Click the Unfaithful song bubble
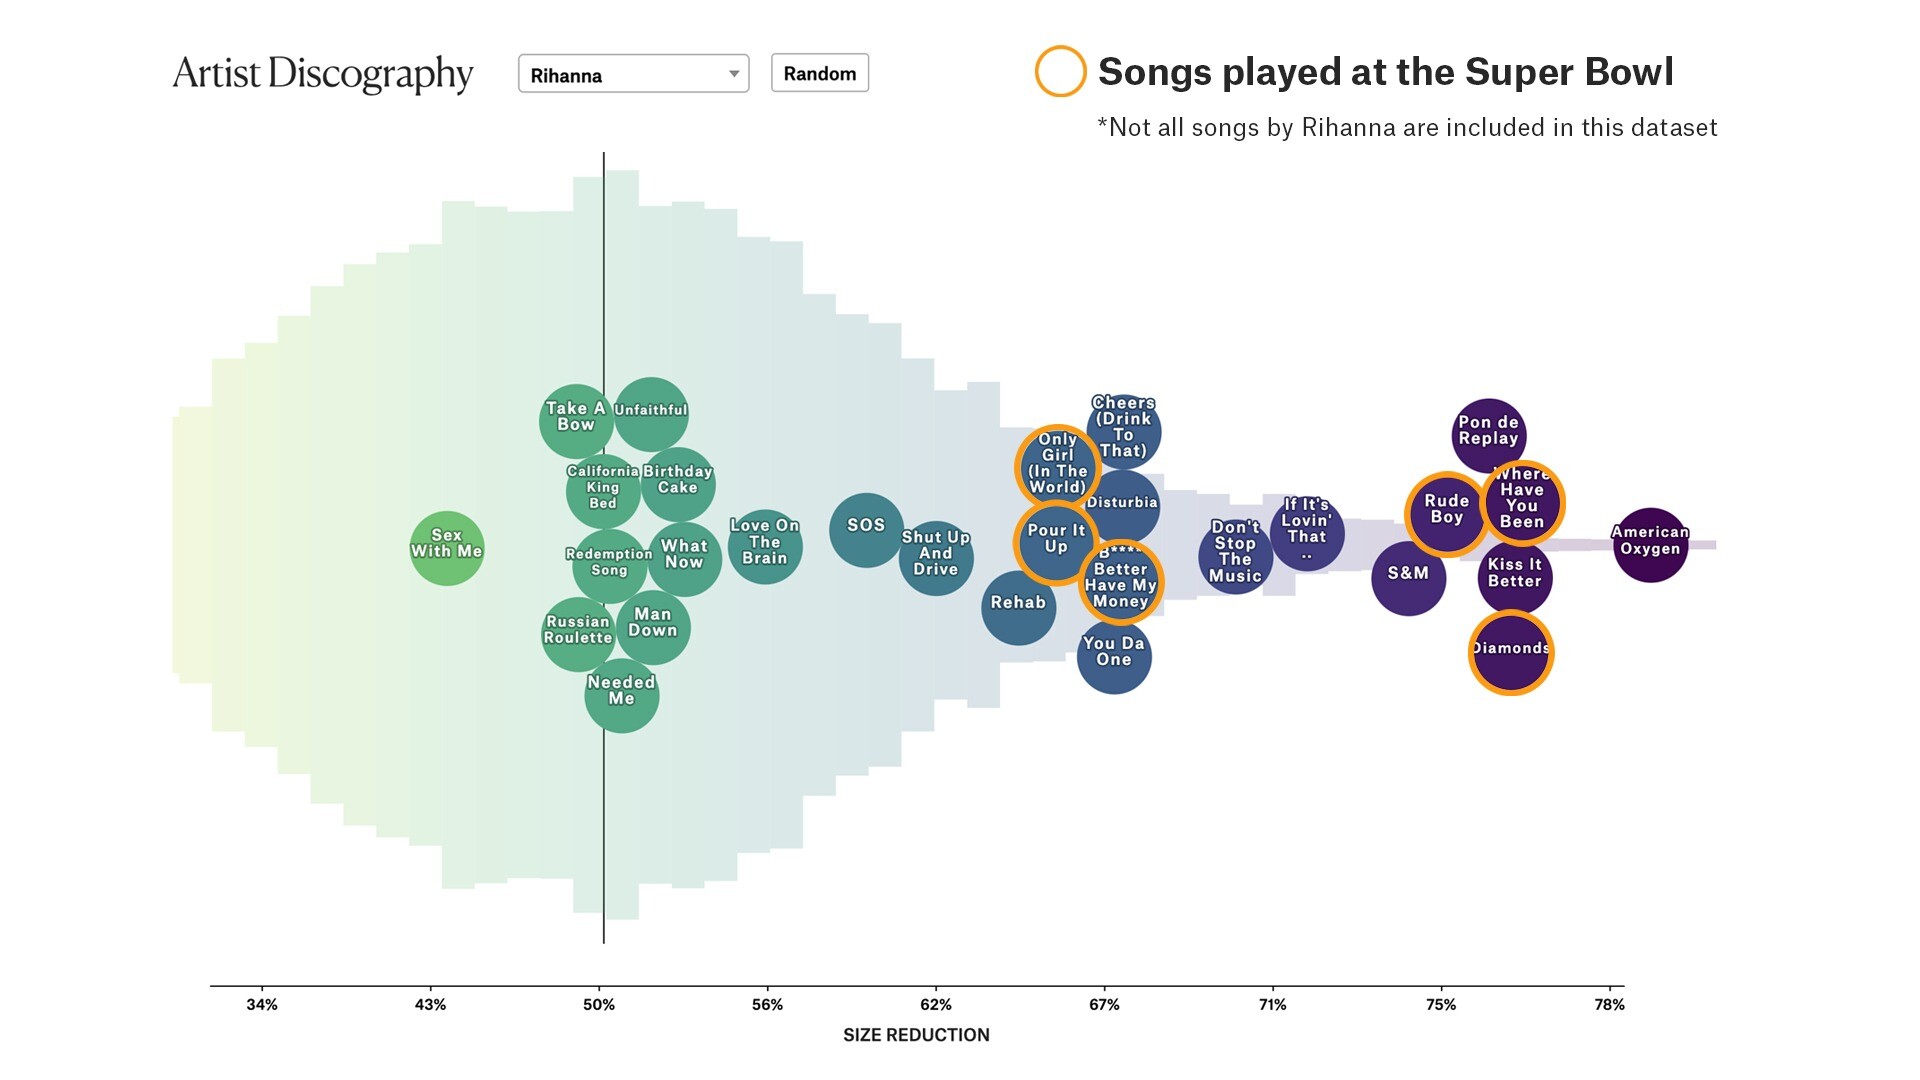The height and width of the screenshot is (1080, 1920). point(651,413)
